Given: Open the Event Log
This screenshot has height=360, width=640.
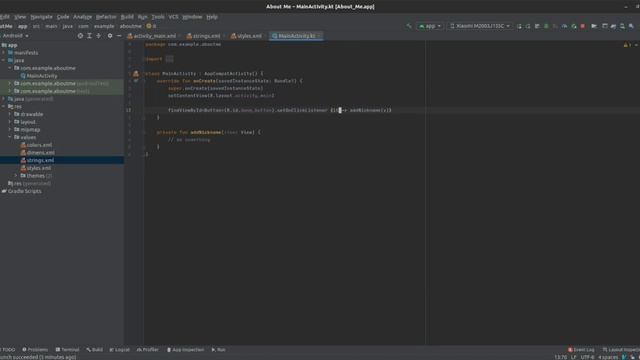Looking at the screenshot, I should [581, 350].
